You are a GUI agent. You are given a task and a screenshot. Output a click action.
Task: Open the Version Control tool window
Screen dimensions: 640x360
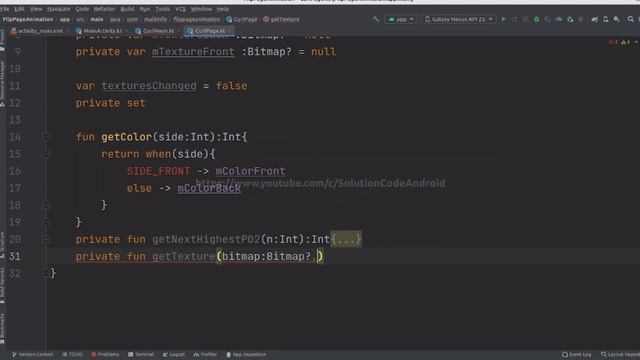(x=32, y=354)
